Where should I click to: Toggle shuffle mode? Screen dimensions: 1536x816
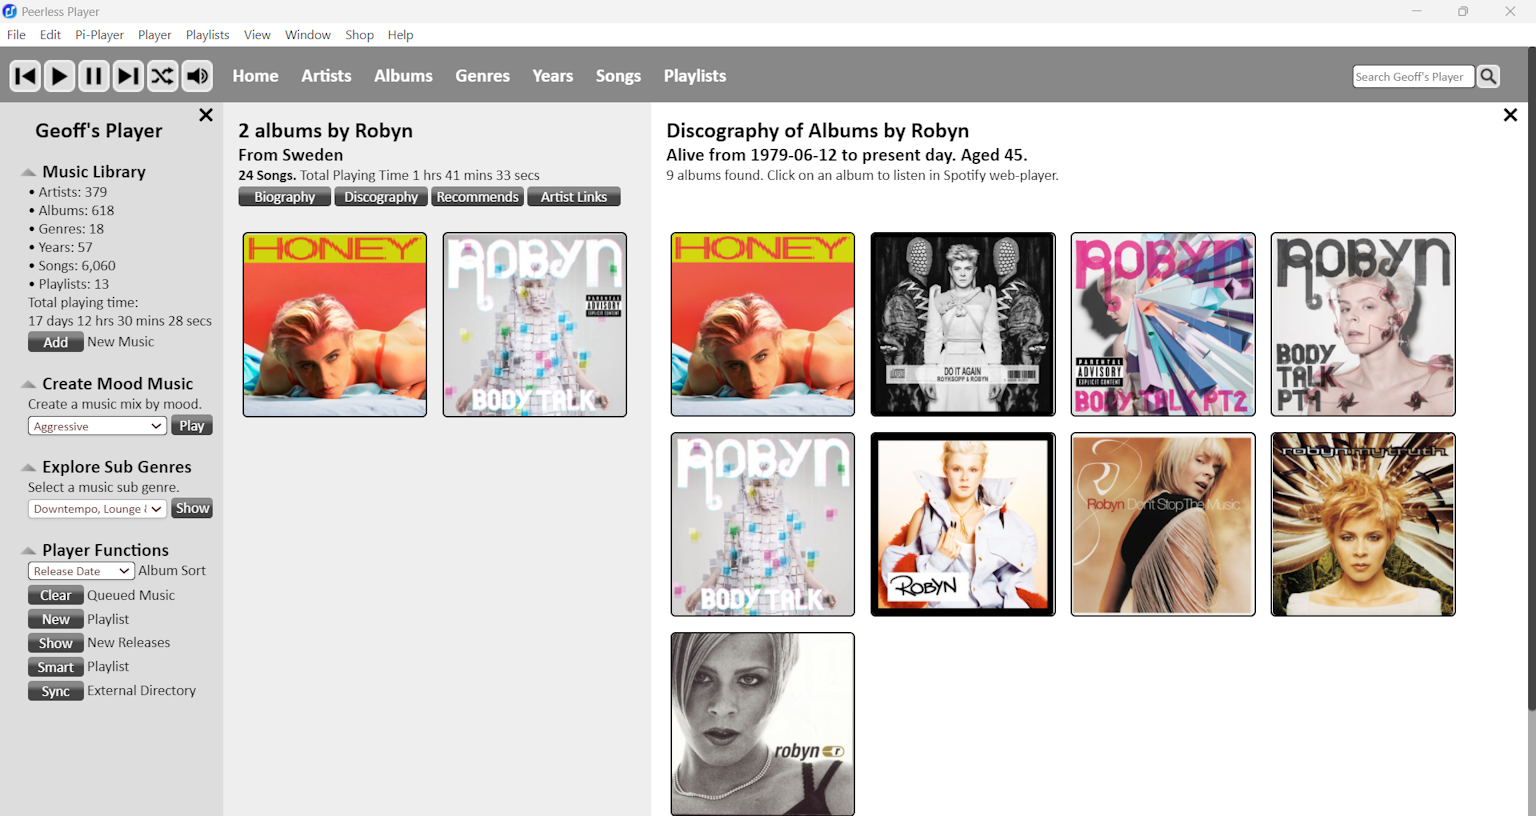coord(162,76)
